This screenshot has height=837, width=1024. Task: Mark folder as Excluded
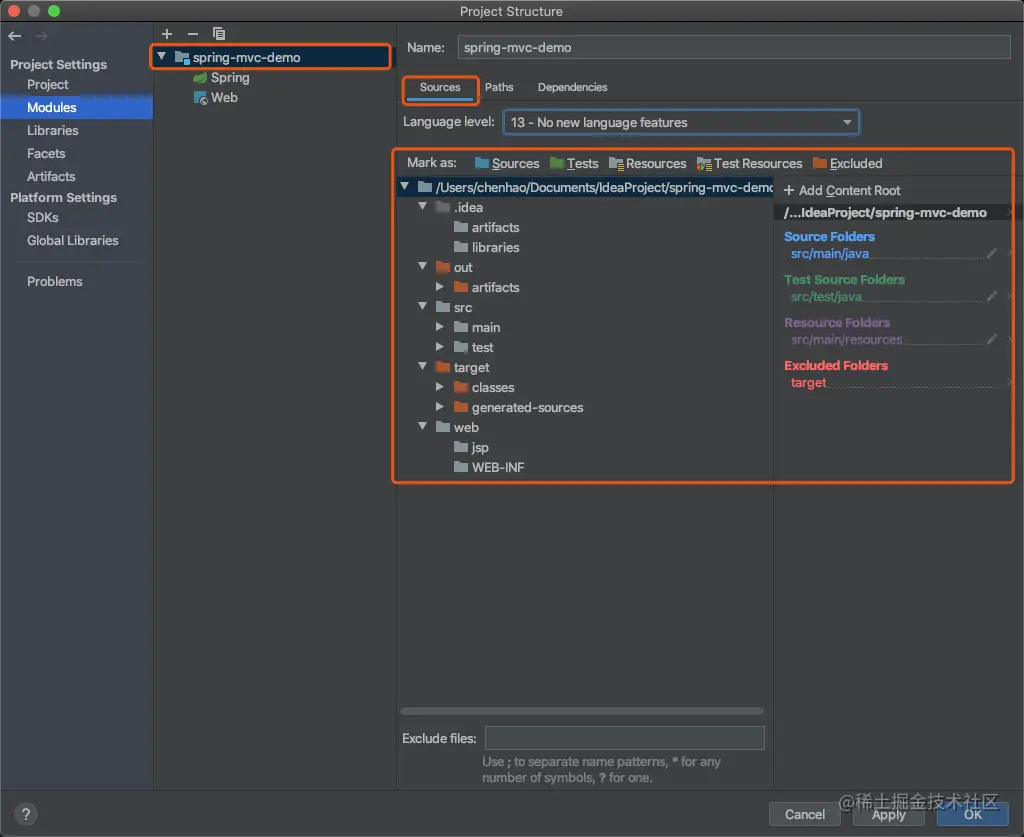coord(847,164)
